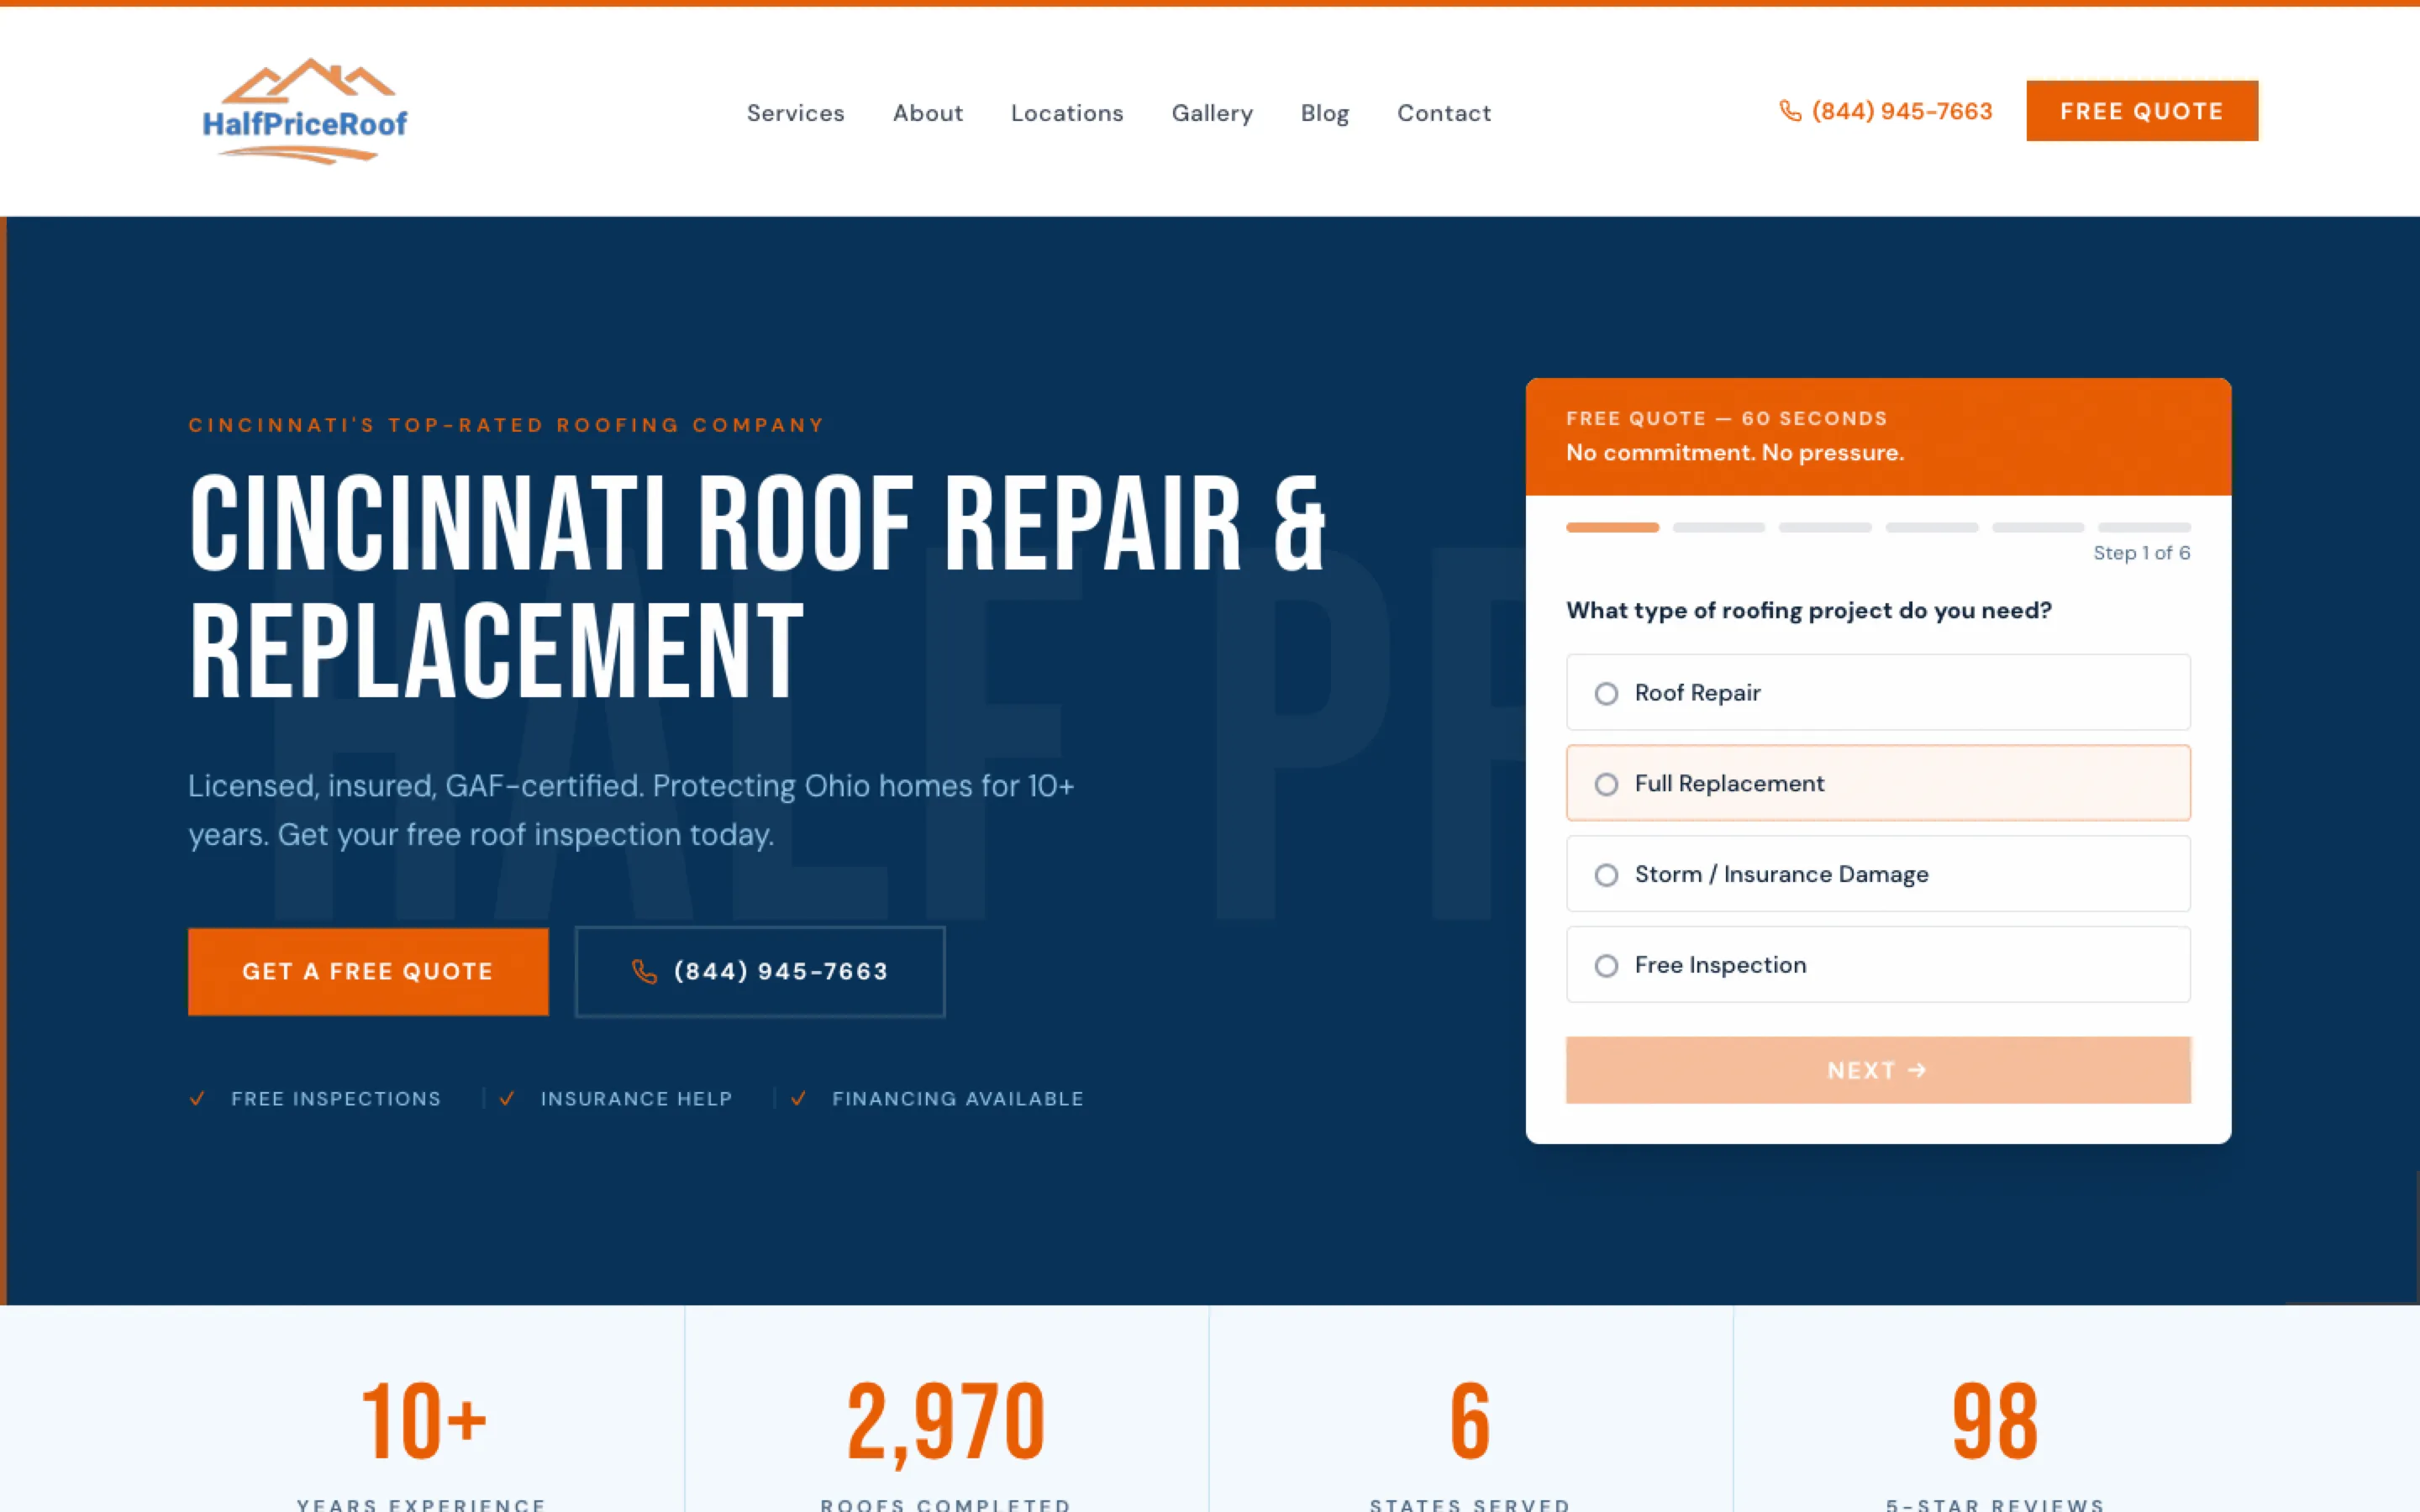This screenshot has height=1512, width=2420.
Task: Click the checkmark next to INSURANCE HELP
Action: tap(508, 1098)
